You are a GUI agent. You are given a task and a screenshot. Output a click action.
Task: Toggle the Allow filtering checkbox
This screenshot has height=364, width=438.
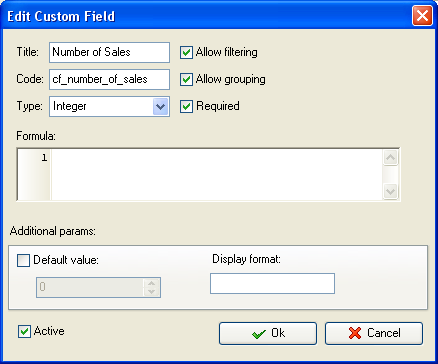pyautogui.click(x=186, y=52)
